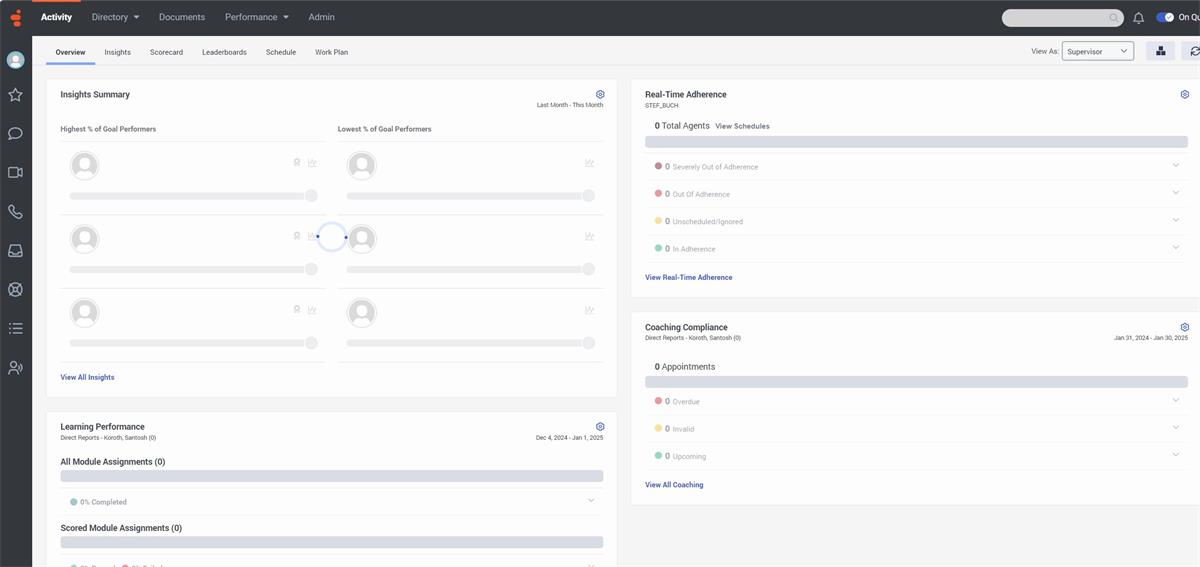Screen dimensions: 1200x567
Task: Expand the Overdue coaching row
Action: (1175, 401)
